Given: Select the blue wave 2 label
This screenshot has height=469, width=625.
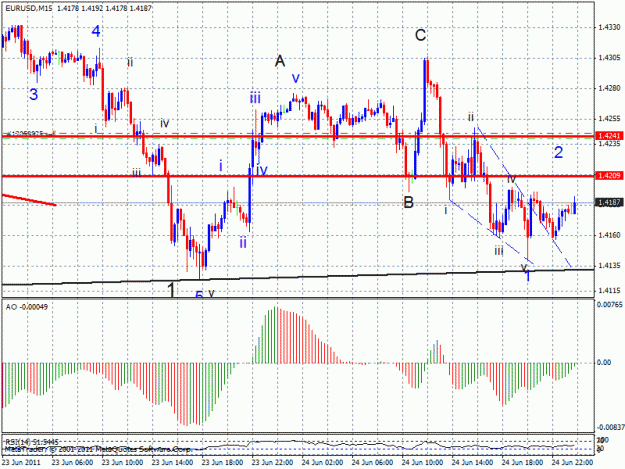Looking at the screenshot, I should coord(558,152).
